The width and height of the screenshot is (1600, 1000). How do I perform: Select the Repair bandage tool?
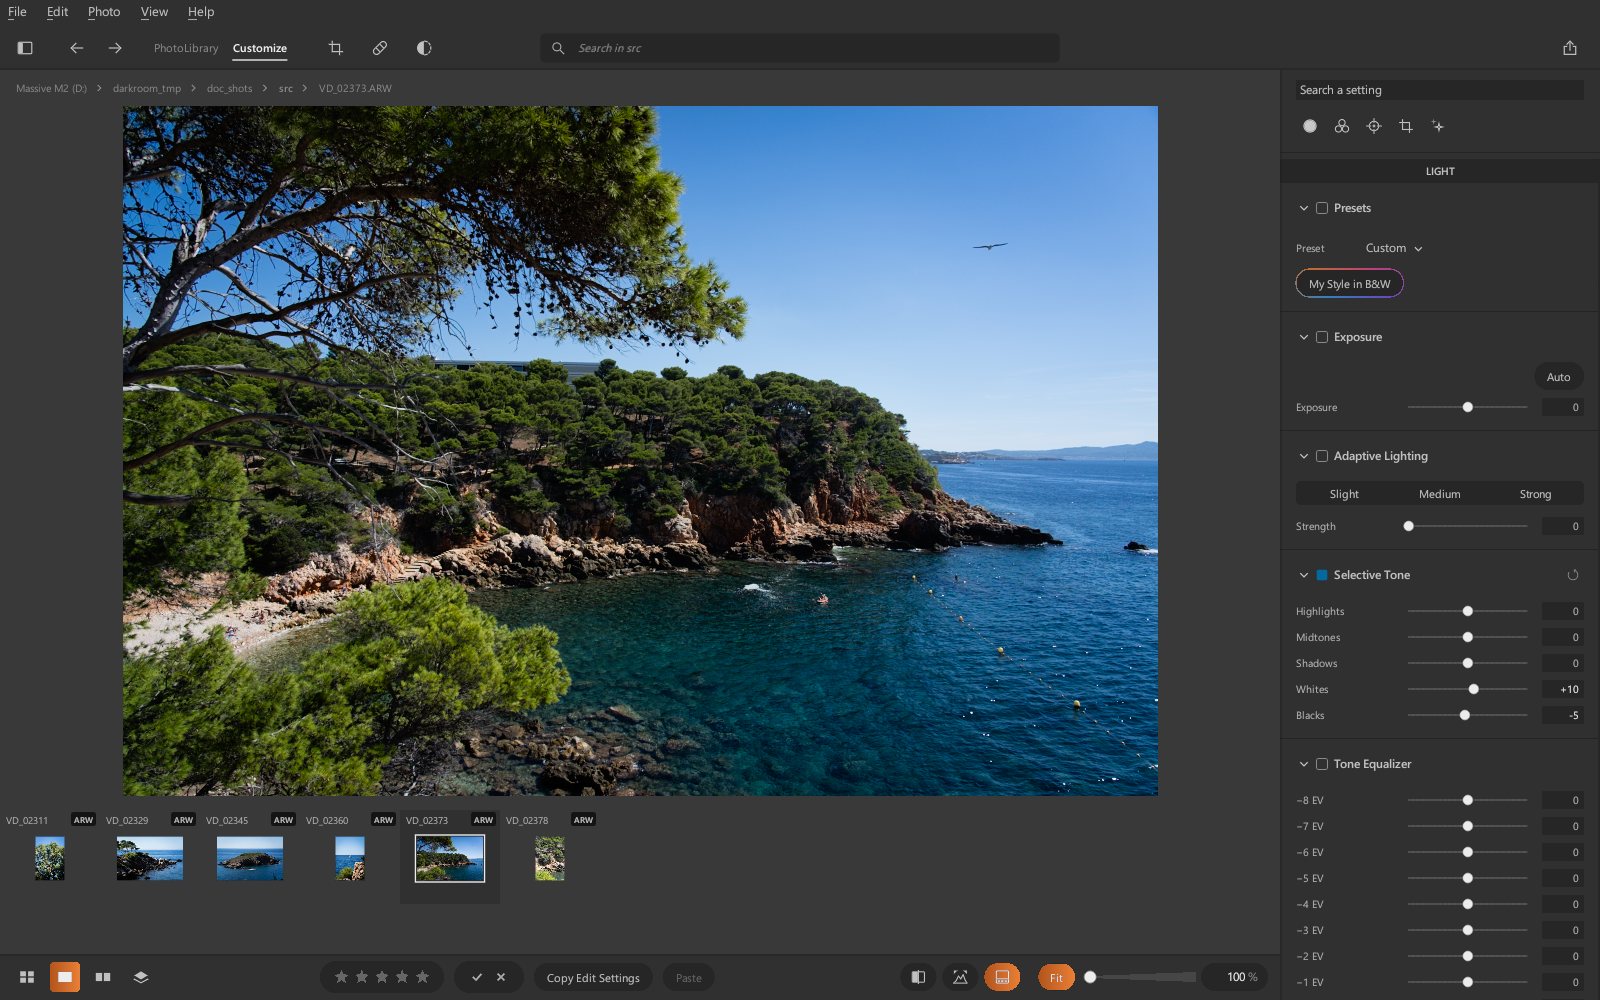pos(380,48)
